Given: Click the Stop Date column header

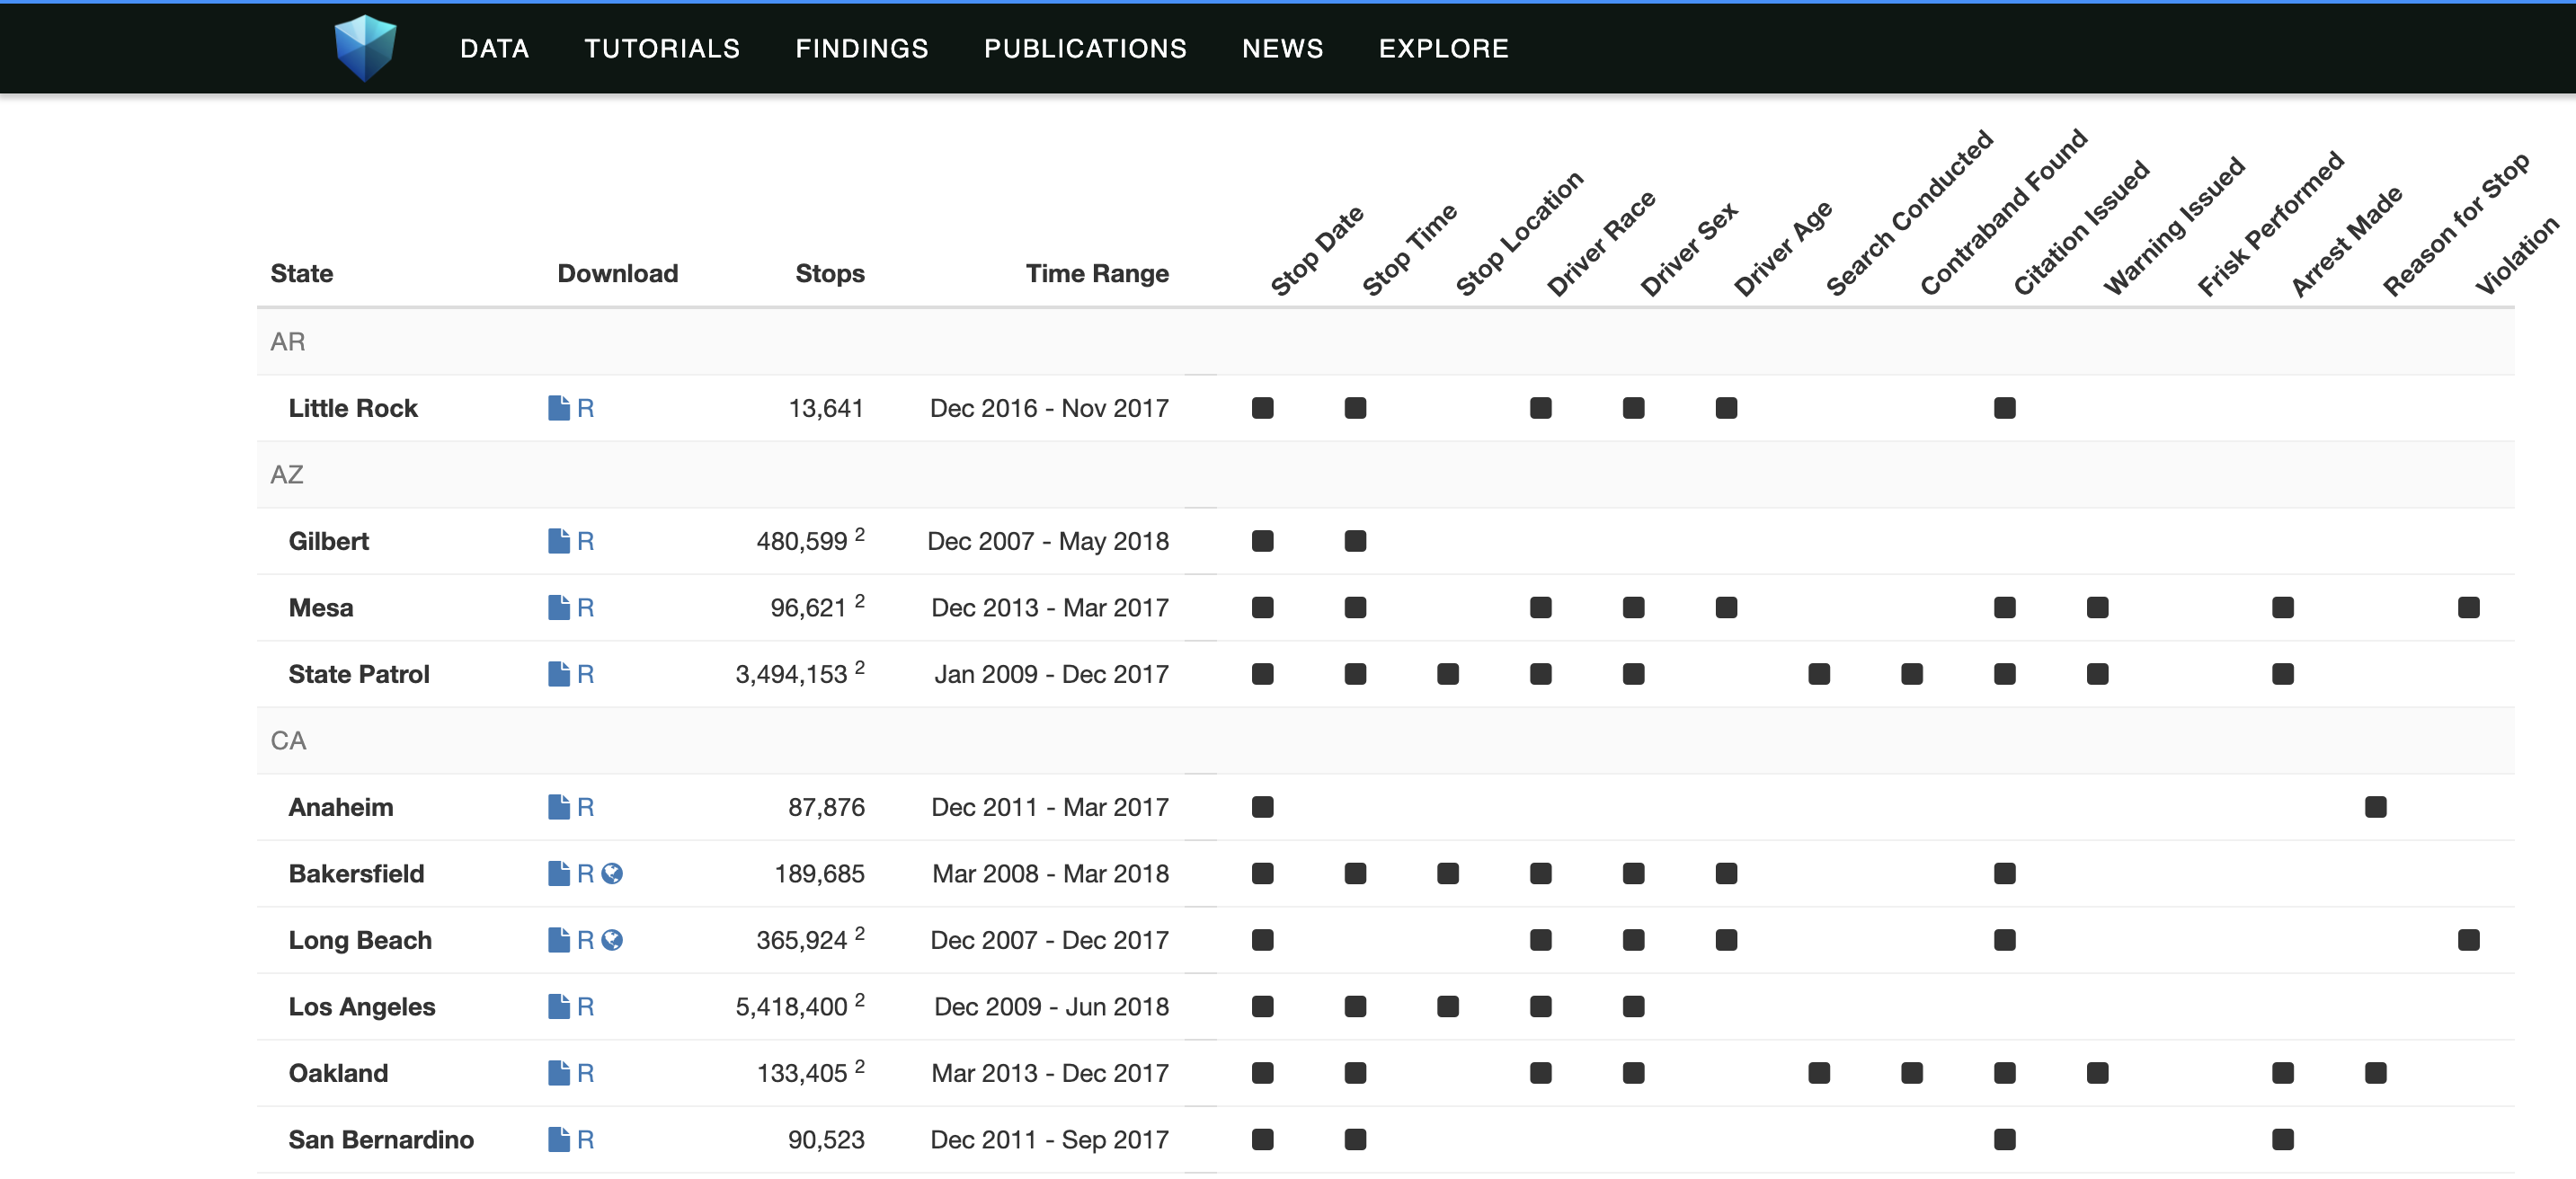Looking at the screenshot, I should tap(1315, 250).
